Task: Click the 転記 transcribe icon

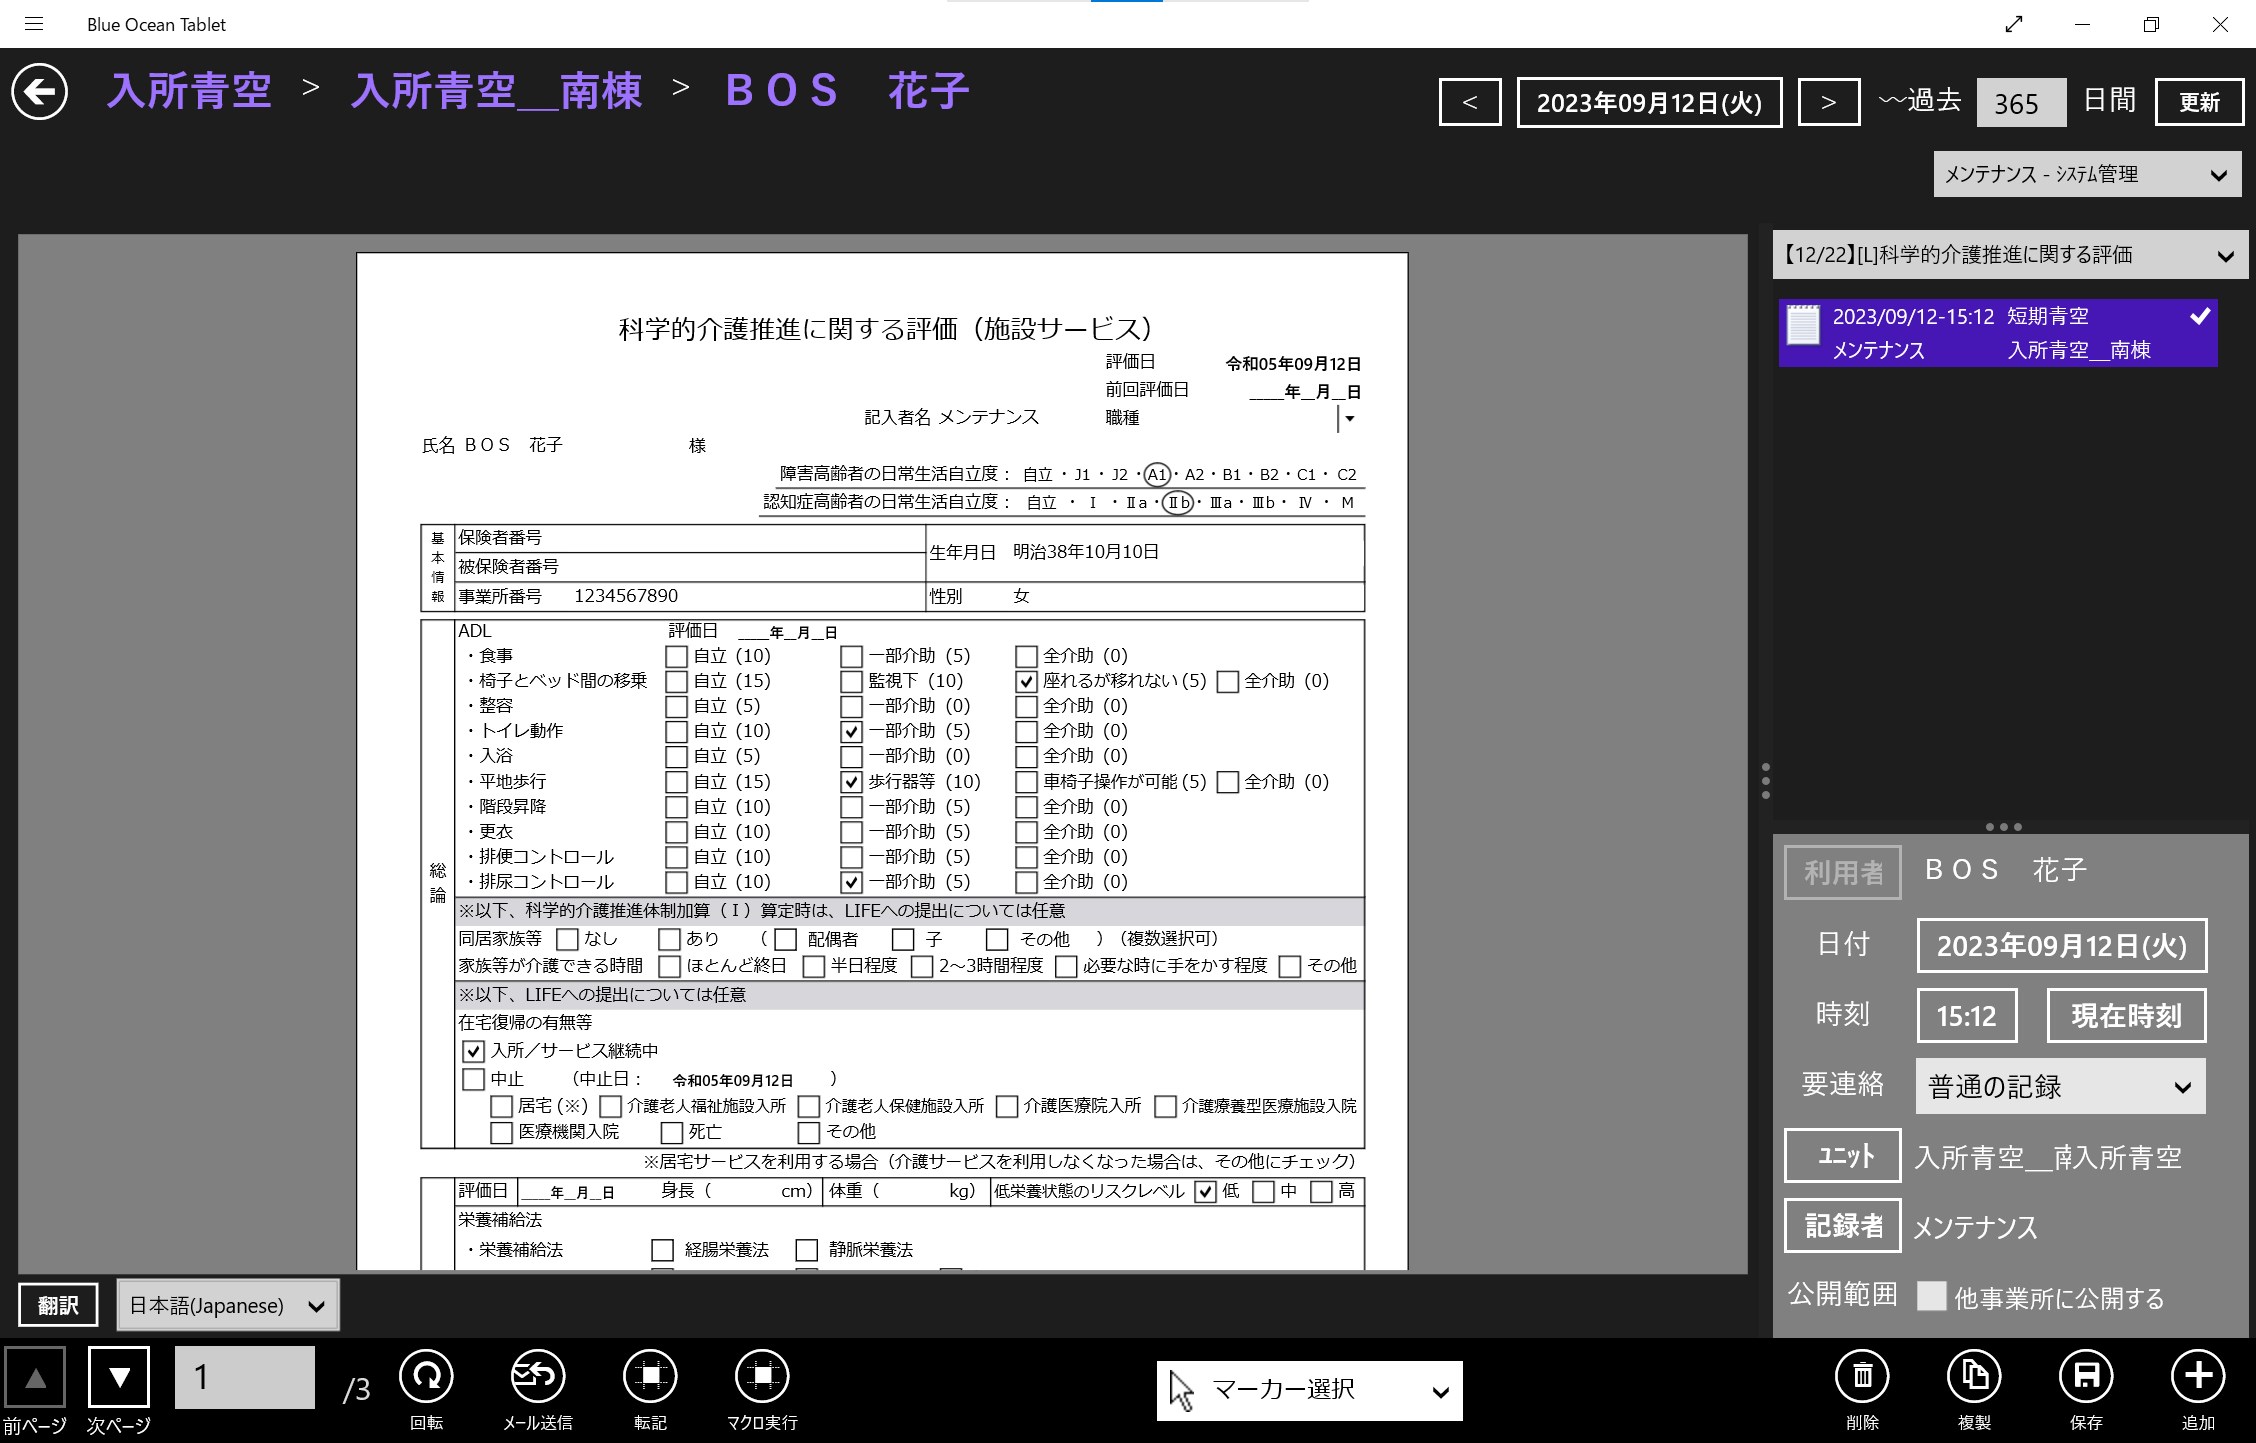Action: 650,1377
